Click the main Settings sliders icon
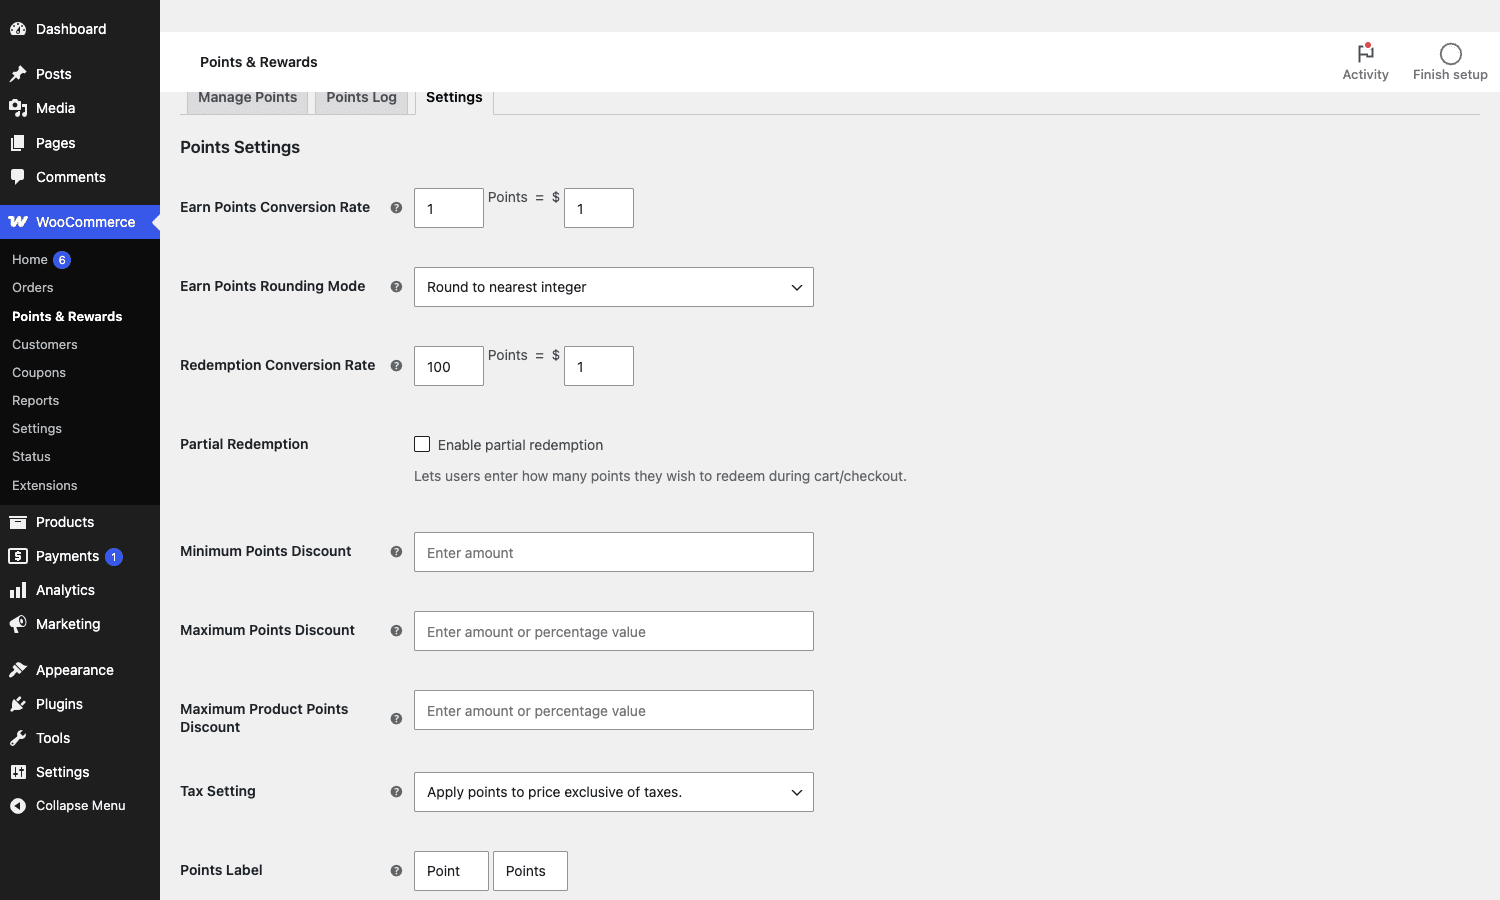Image resolution: width=1500 pixels, height=900 pixels. [18, 772]
